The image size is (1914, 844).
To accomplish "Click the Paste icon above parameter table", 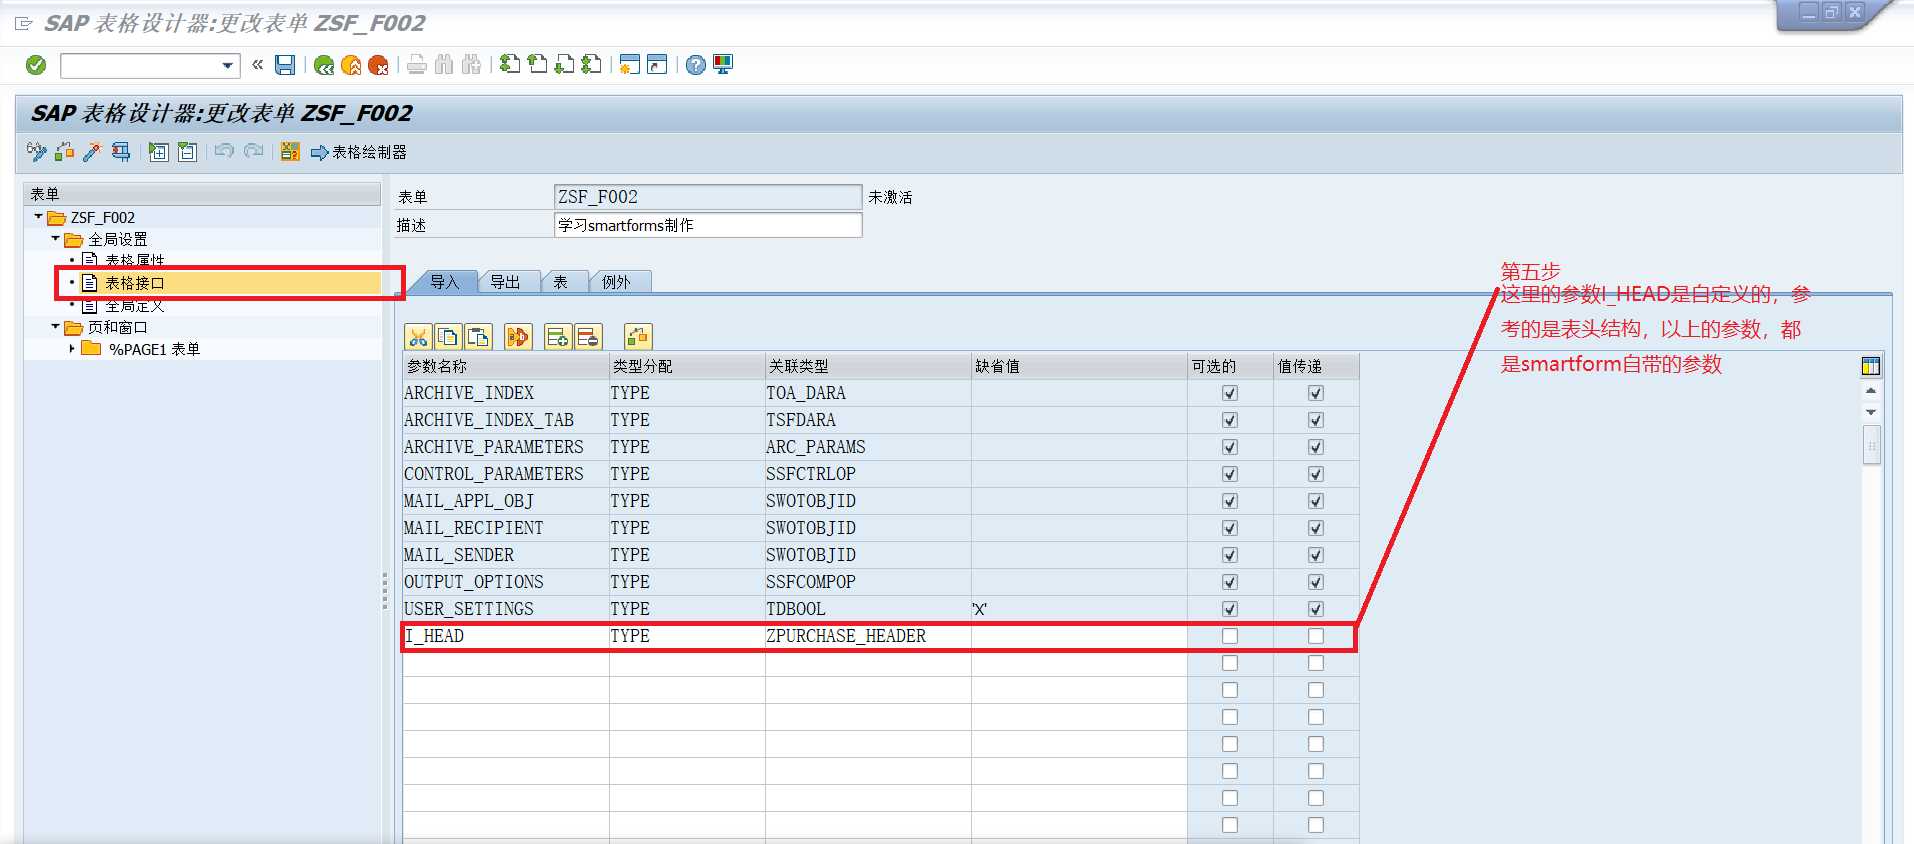I will click(478, 337).
